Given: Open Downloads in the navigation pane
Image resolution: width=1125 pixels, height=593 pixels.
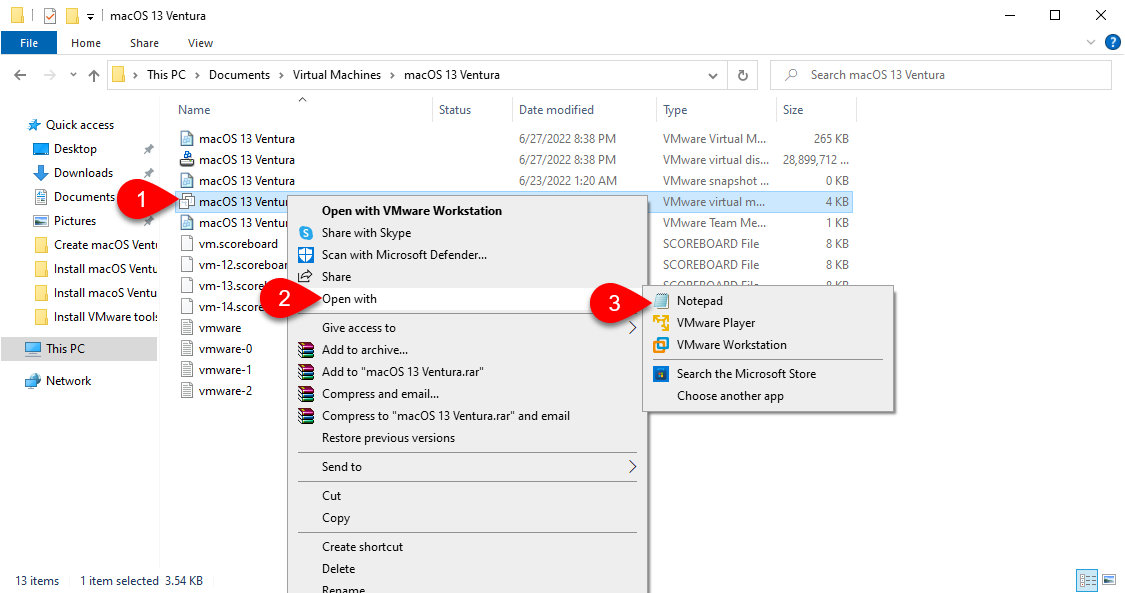Looking at the screenshot, I should pos(83,173).
